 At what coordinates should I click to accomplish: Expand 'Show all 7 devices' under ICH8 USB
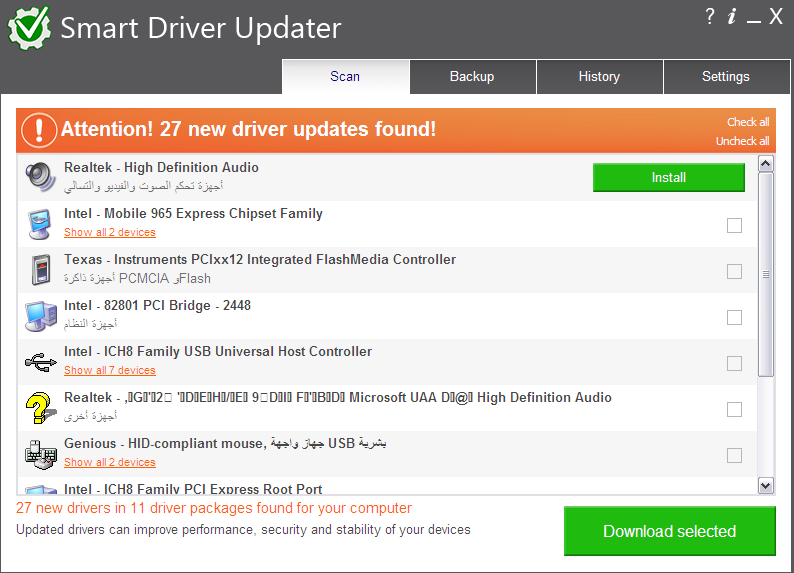(110, 370)
